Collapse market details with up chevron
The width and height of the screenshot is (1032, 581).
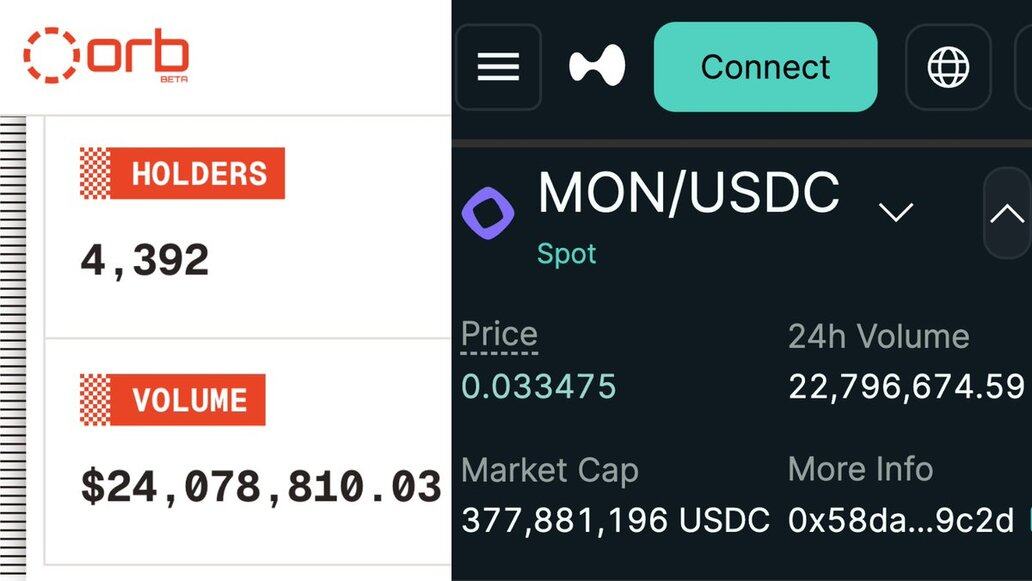pos(1007,213)
